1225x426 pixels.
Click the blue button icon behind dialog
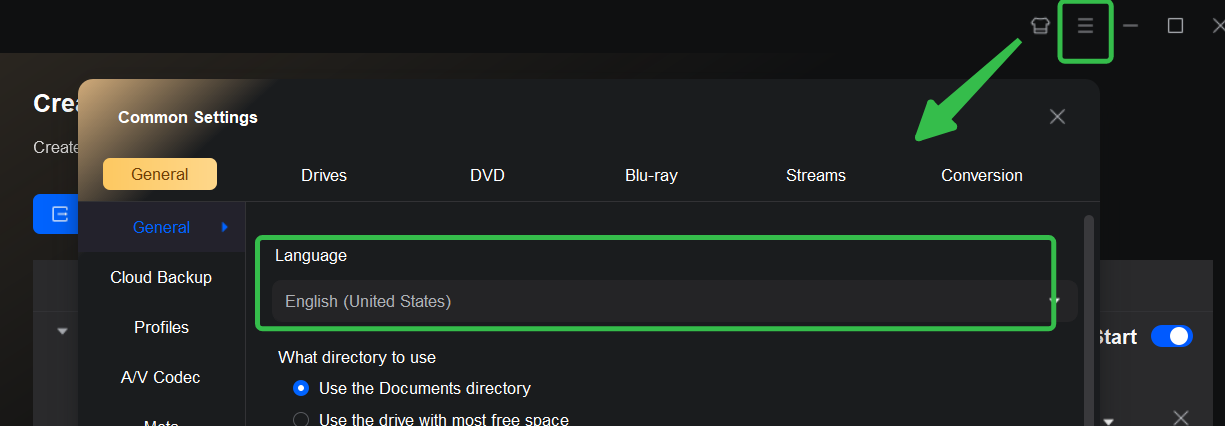tap(56, 214)
